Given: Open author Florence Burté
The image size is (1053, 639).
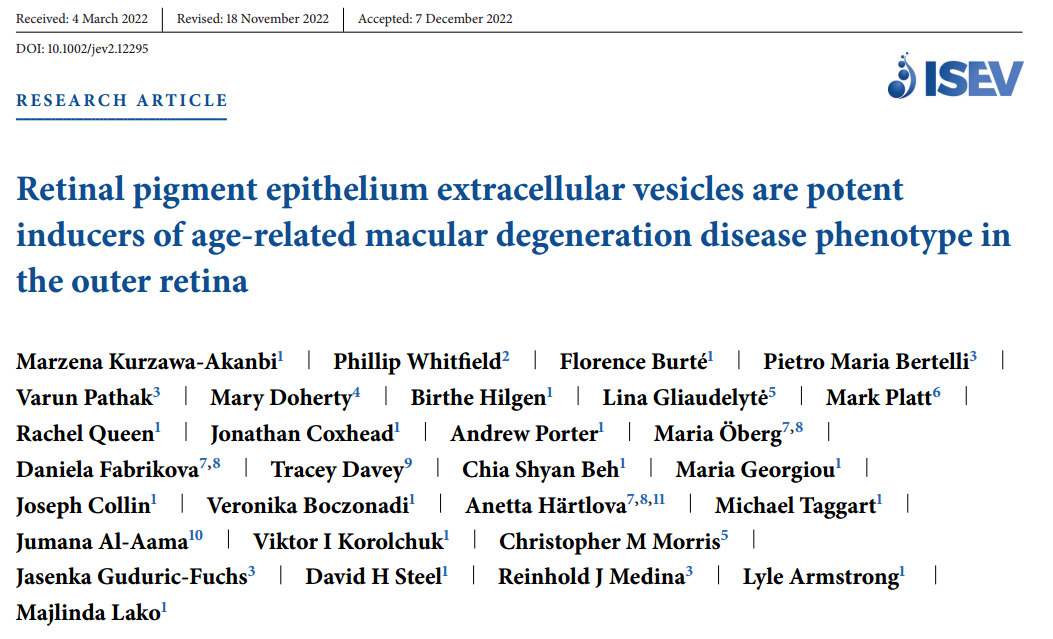Looking at the screenshot, I should pyautogui.click(x=633, y=362).
